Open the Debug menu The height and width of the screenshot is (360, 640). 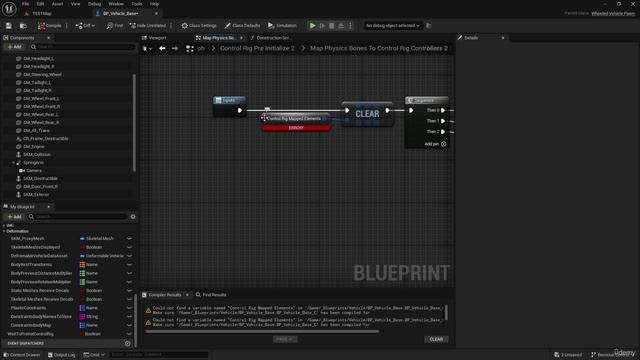tap(94, 4)
